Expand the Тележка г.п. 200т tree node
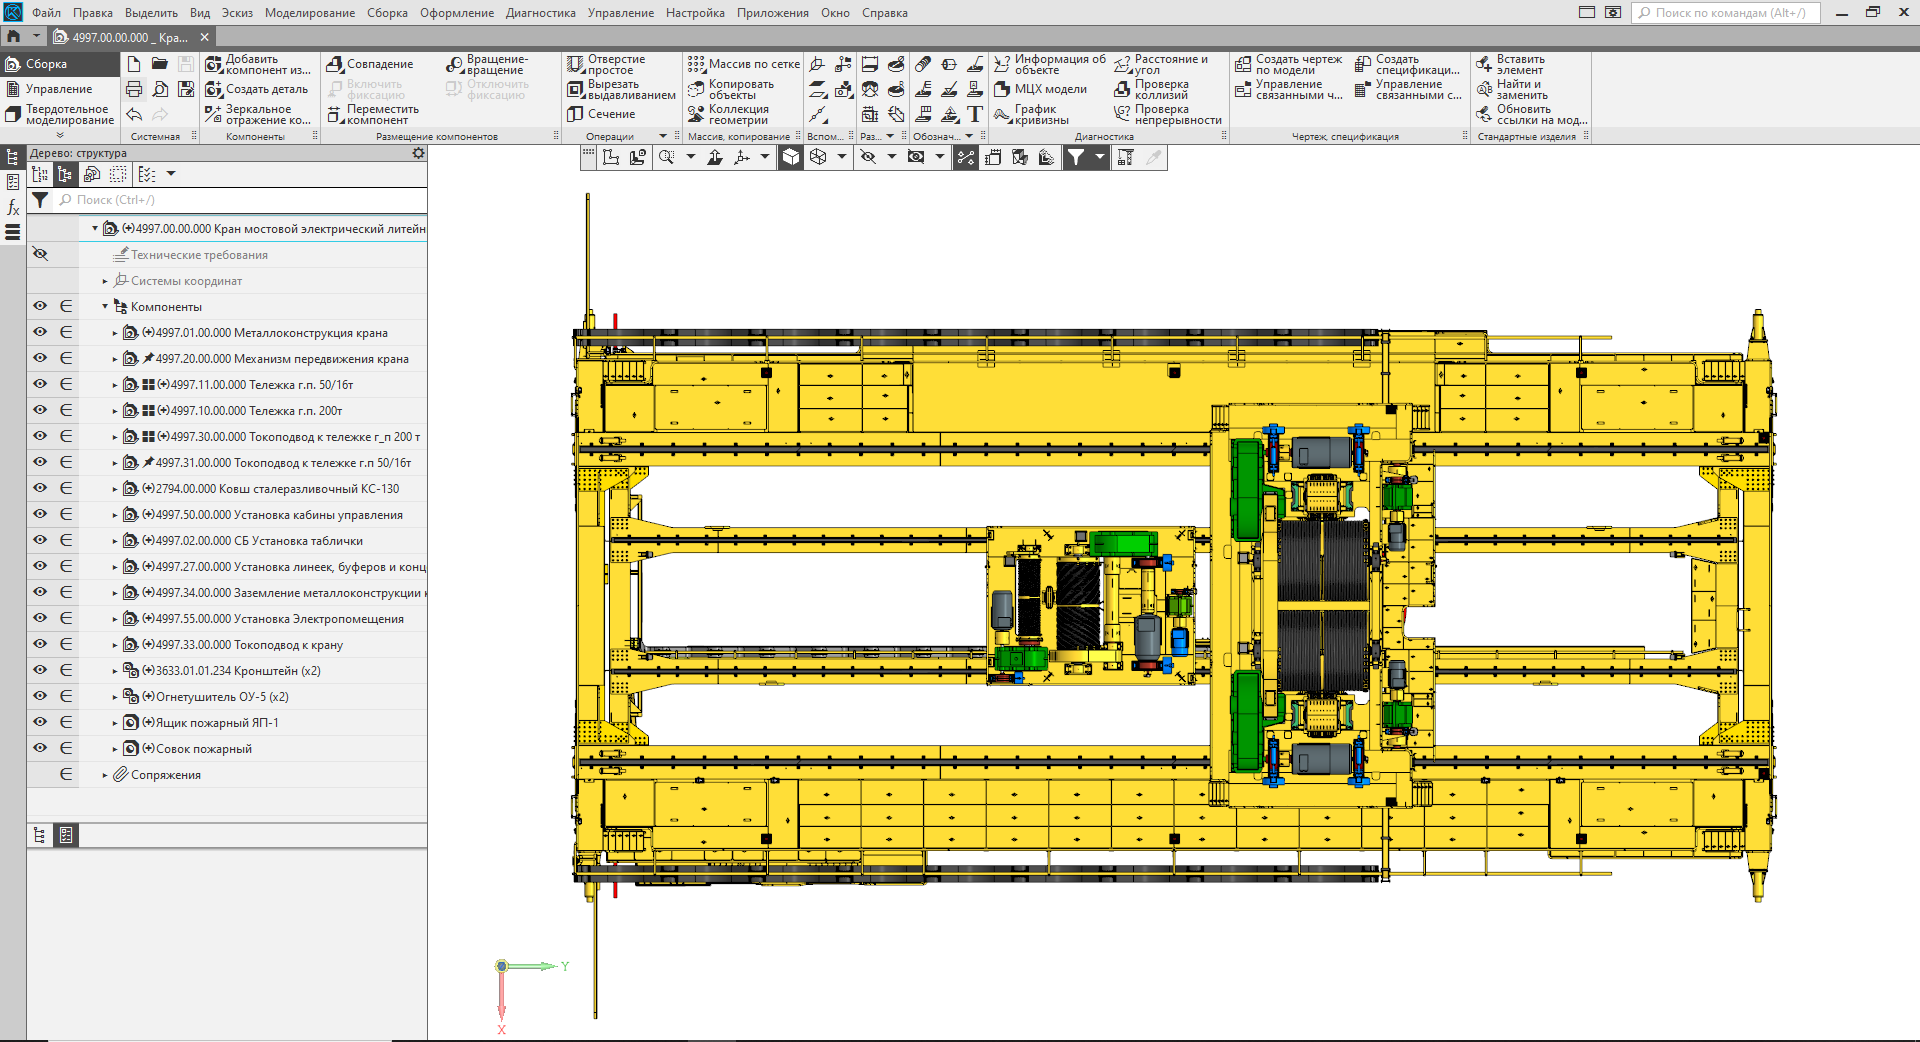Screen dimensions: 1920x1042 pyautogui.click(x=115, y=411)
